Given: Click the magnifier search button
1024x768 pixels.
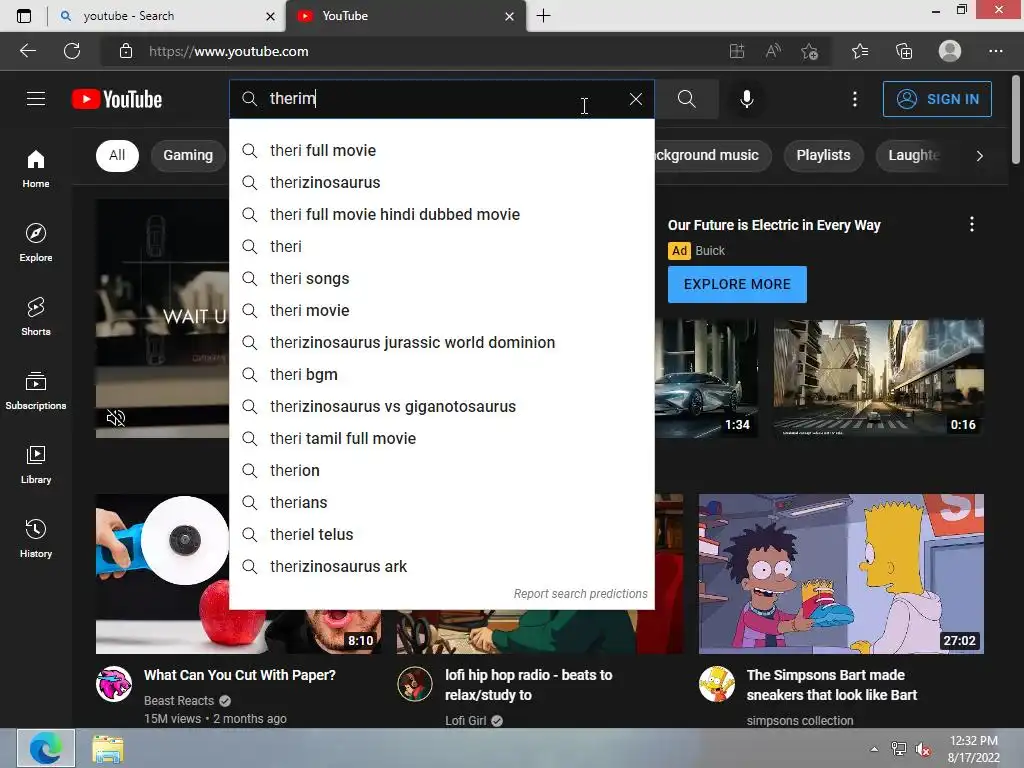Looking at the screenshot, I should click(x=686, y=99).
